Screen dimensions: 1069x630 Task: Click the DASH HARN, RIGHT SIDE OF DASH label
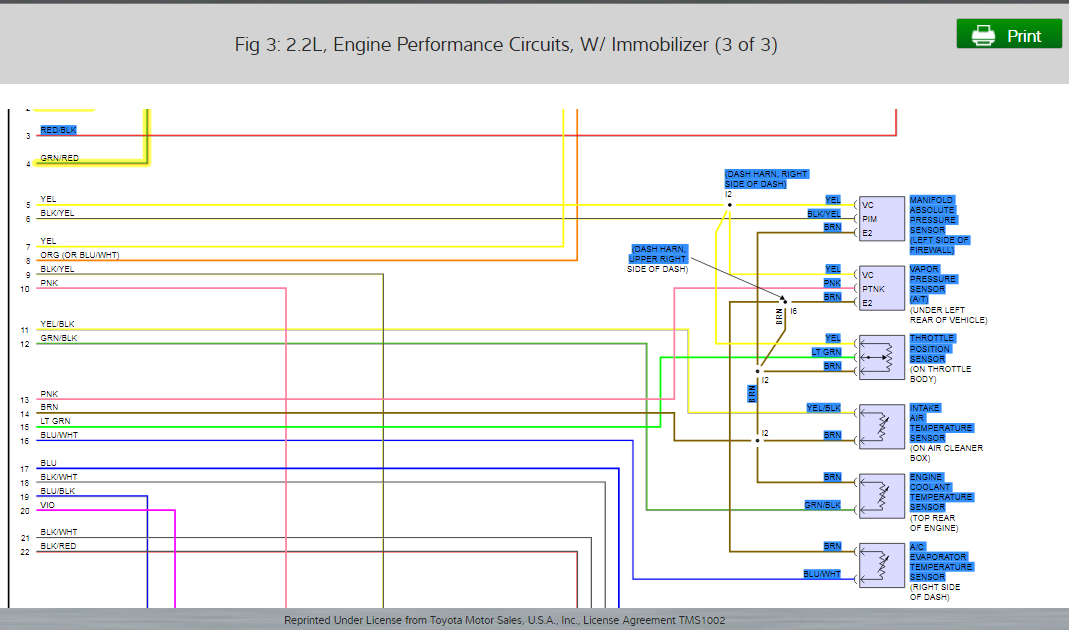[766, 178]
